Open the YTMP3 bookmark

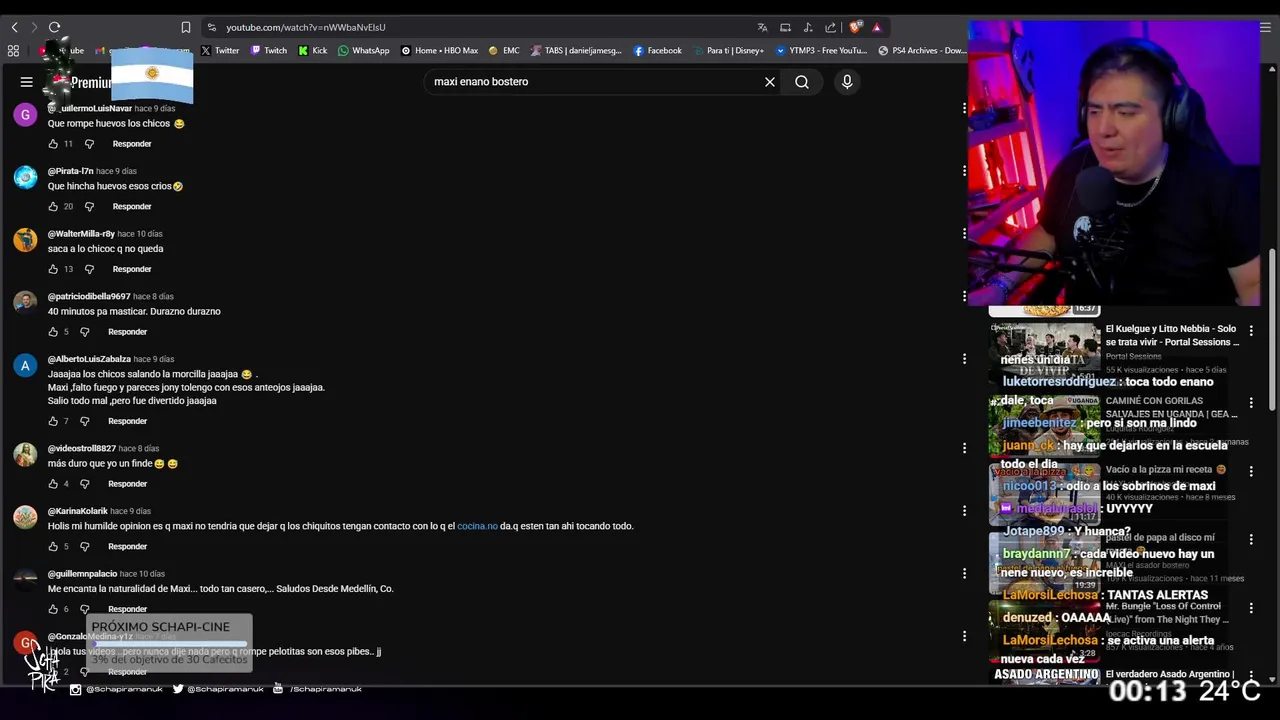coord(820,50)
